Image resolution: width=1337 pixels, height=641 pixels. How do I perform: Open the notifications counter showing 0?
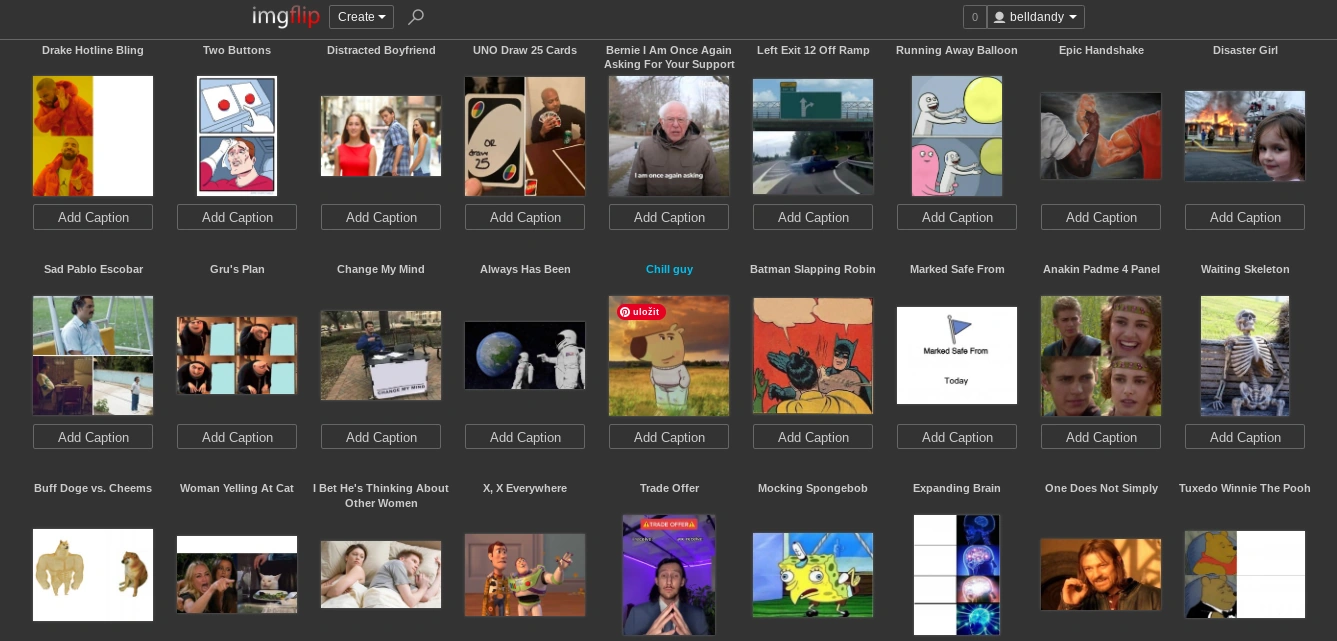point(974,17)
